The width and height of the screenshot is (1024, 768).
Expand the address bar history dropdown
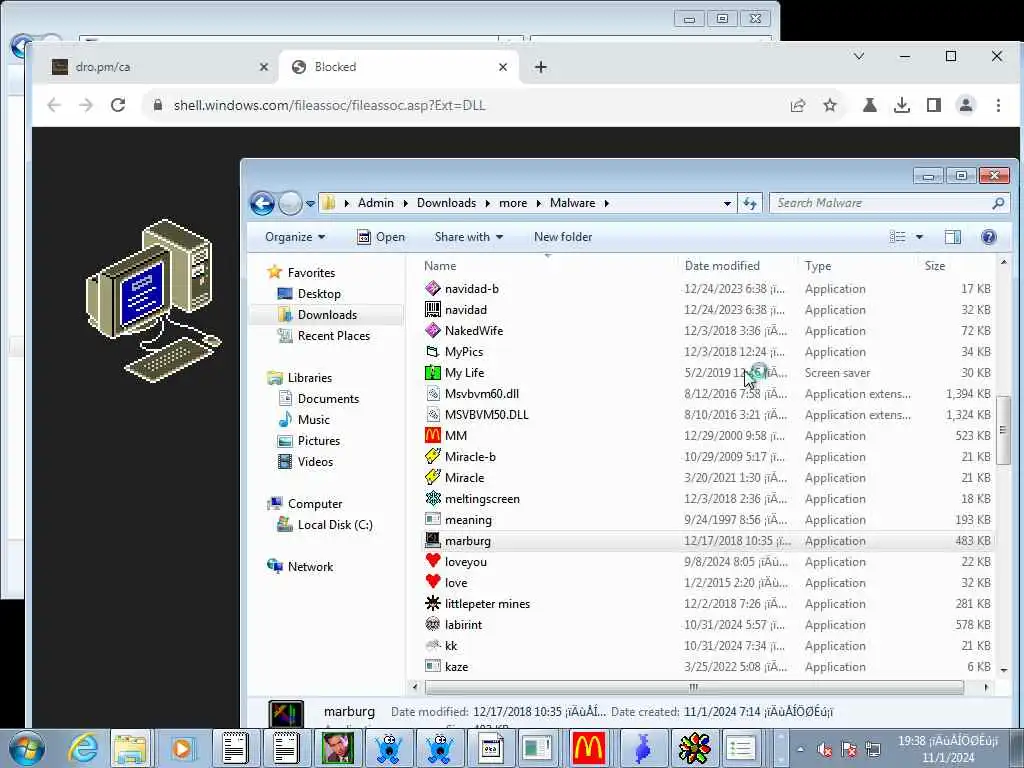coord(727,203)
